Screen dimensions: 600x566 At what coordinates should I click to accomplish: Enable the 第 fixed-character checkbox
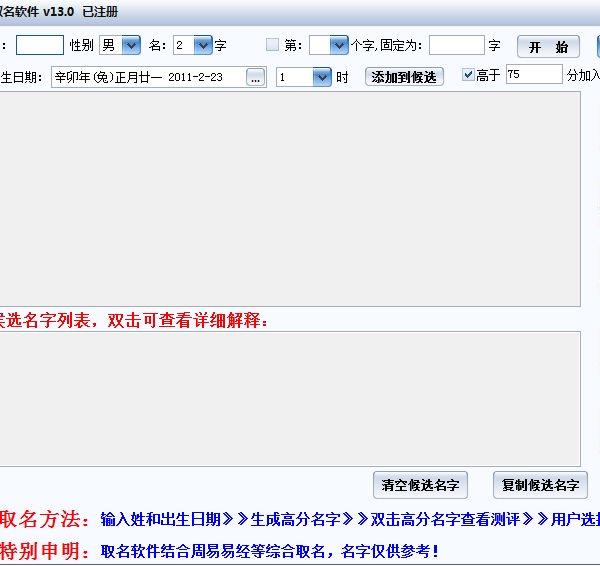coord(273,45)
